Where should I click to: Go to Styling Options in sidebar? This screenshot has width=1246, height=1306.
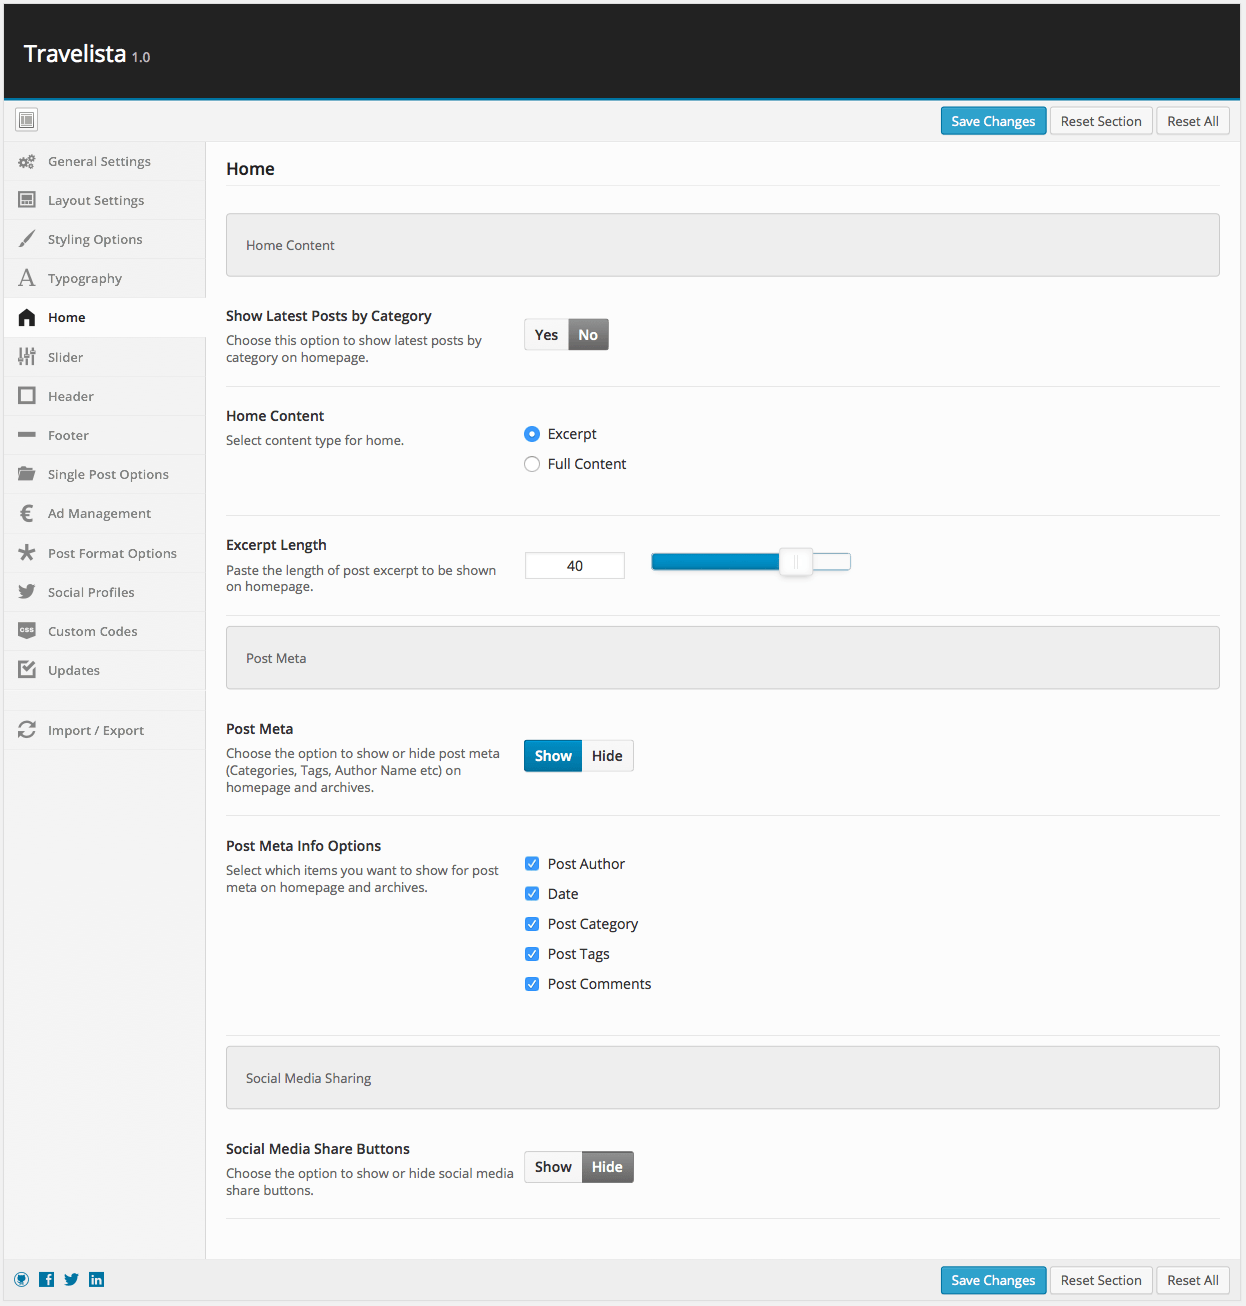tap(105, 239)
